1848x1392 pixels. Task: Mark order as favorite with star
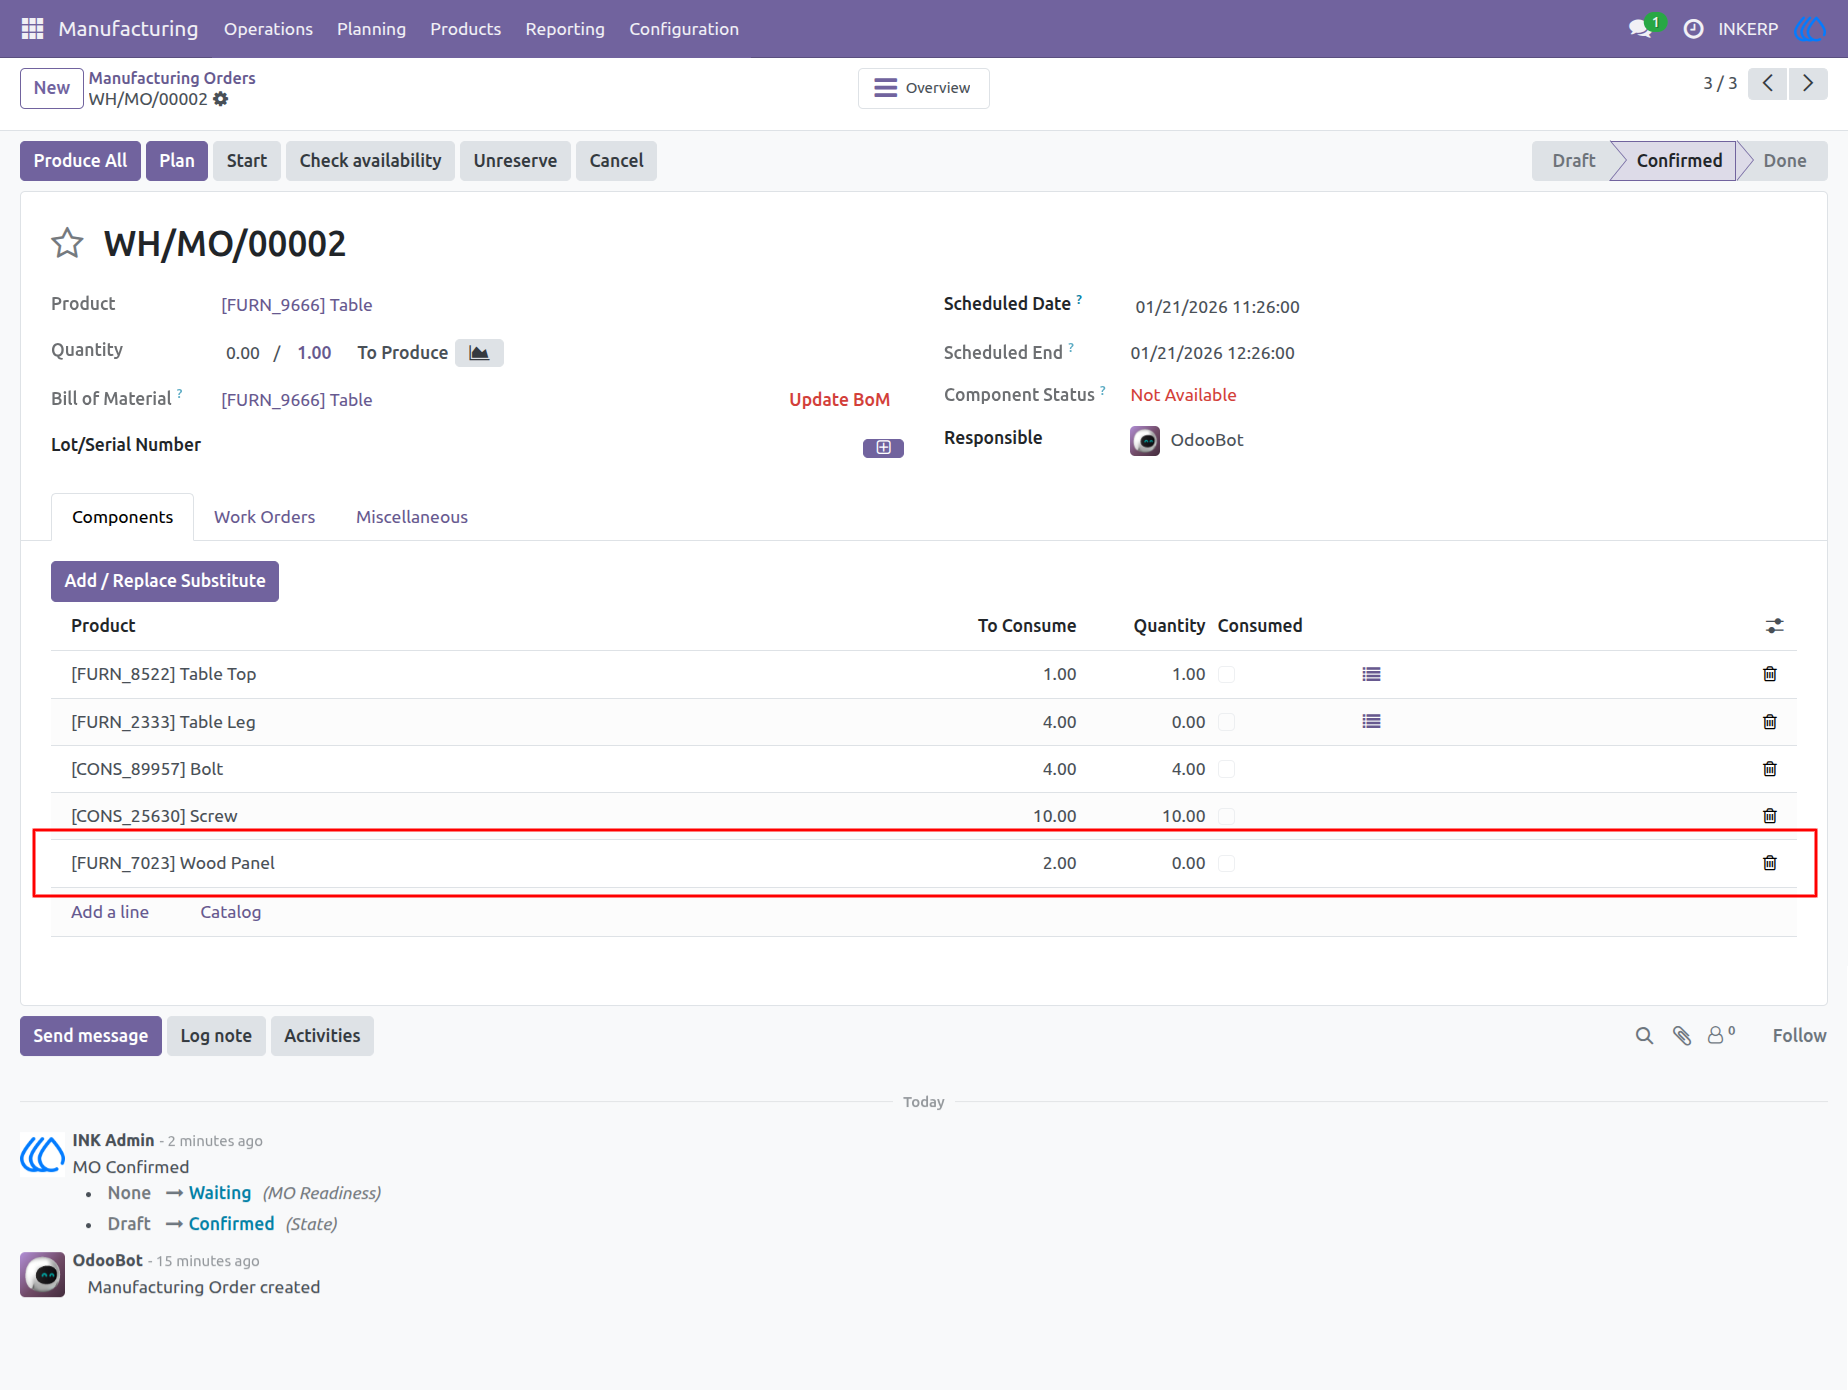pos(67,243)
